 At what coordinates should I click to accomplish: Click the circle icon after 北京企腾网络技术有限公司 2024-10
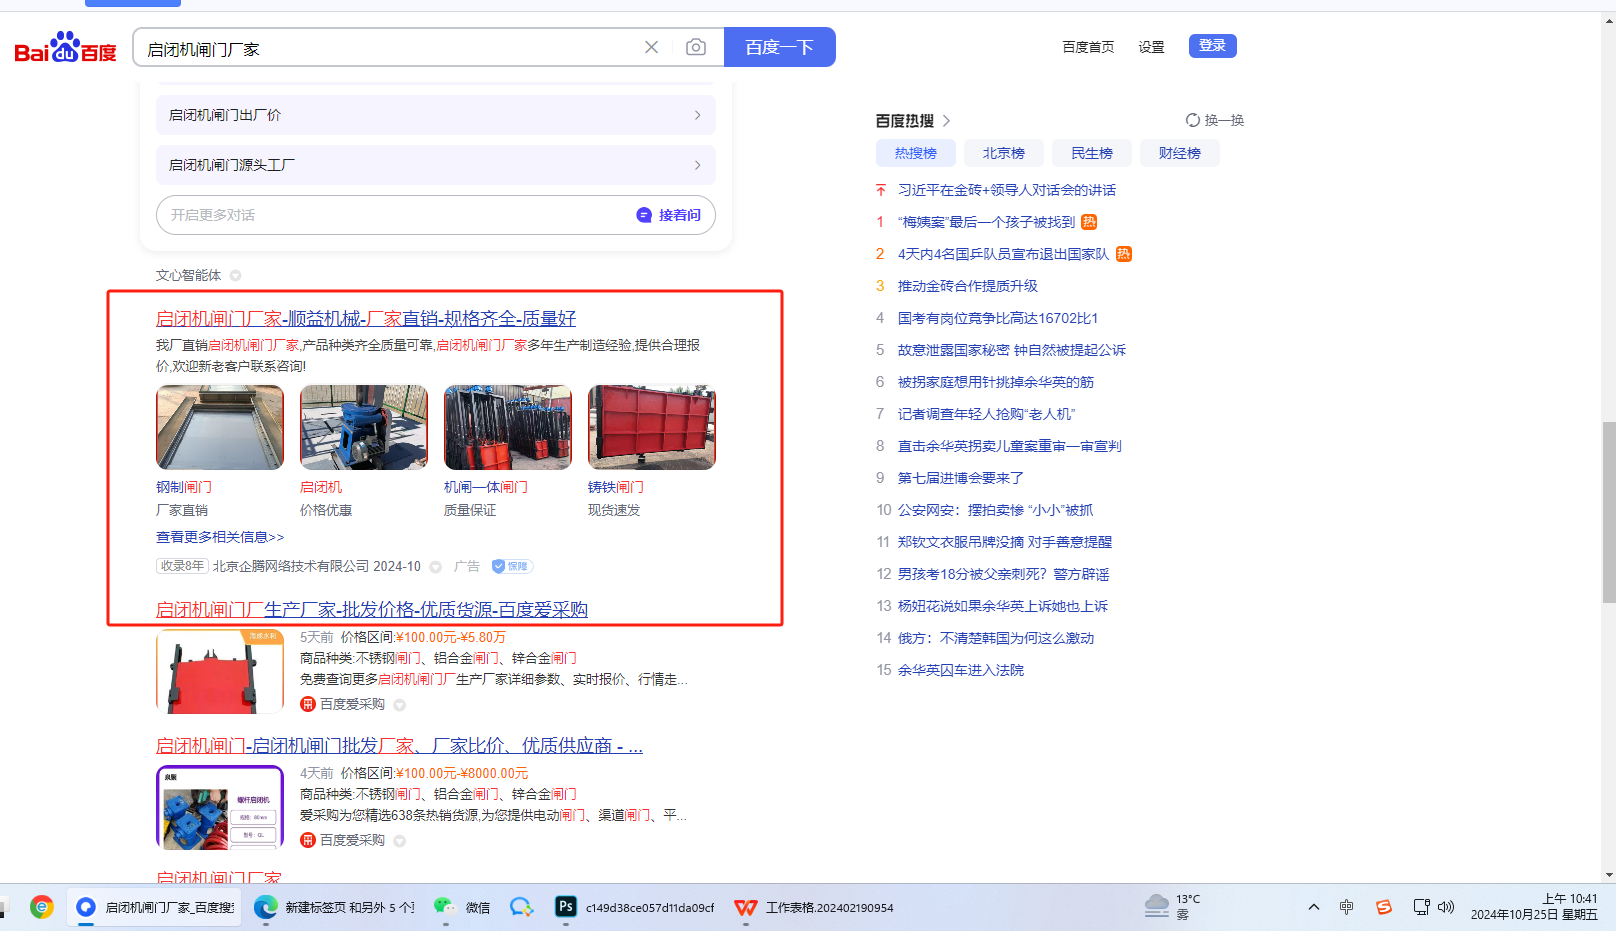click(x=436, y=567)
